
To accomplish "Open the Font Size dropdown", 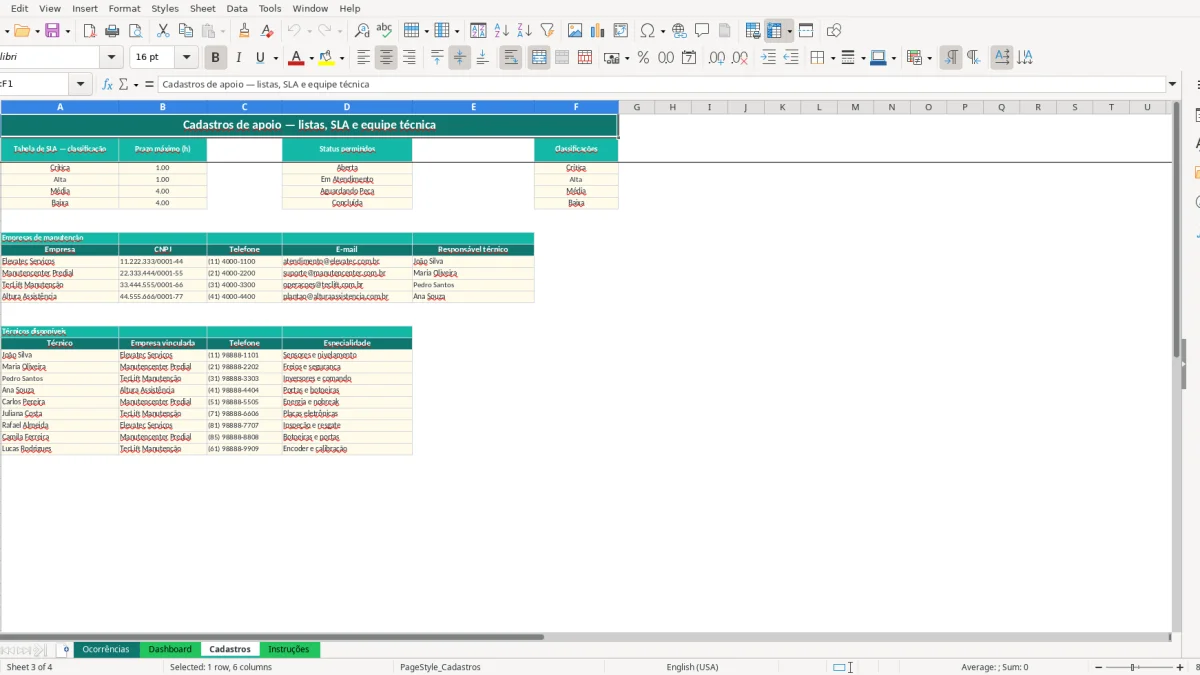I will (187, 58).
